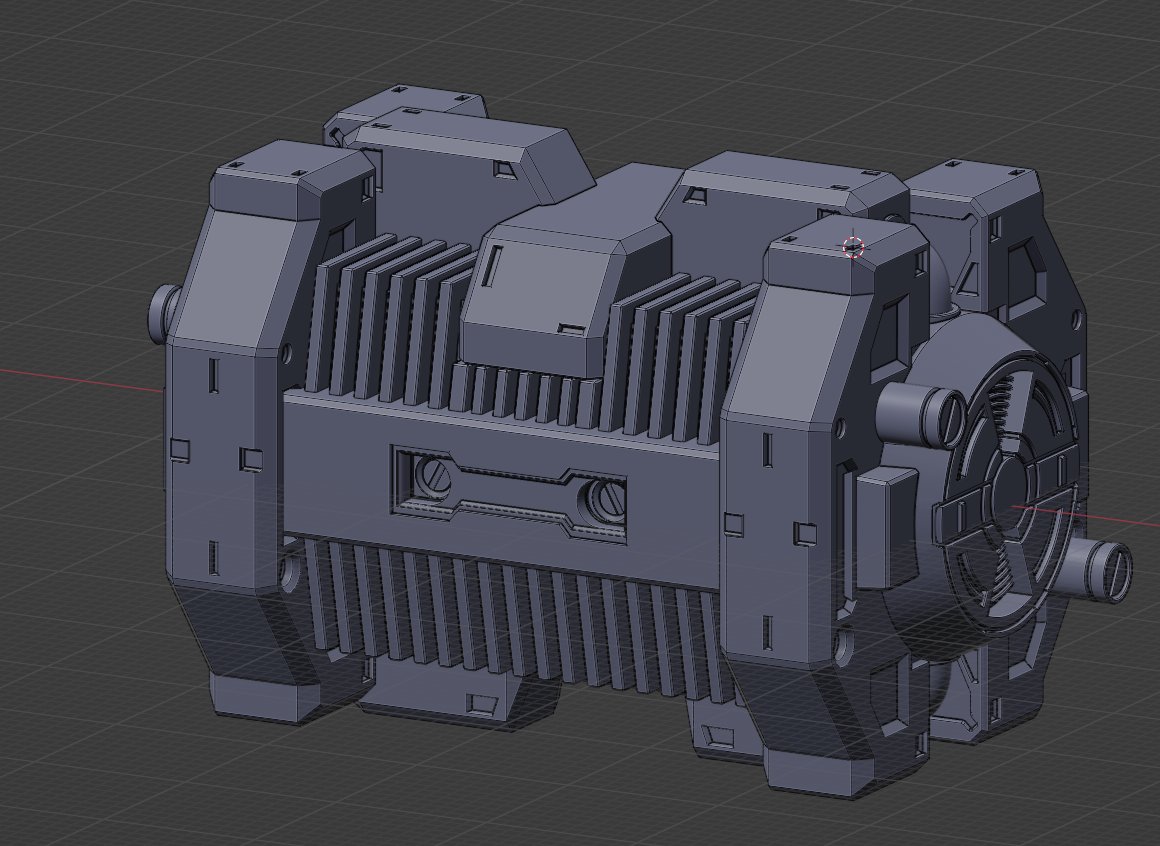Screen dimensions: 1160x846
Task: Select the left screw head in front panel
Action: coord(434,475)
